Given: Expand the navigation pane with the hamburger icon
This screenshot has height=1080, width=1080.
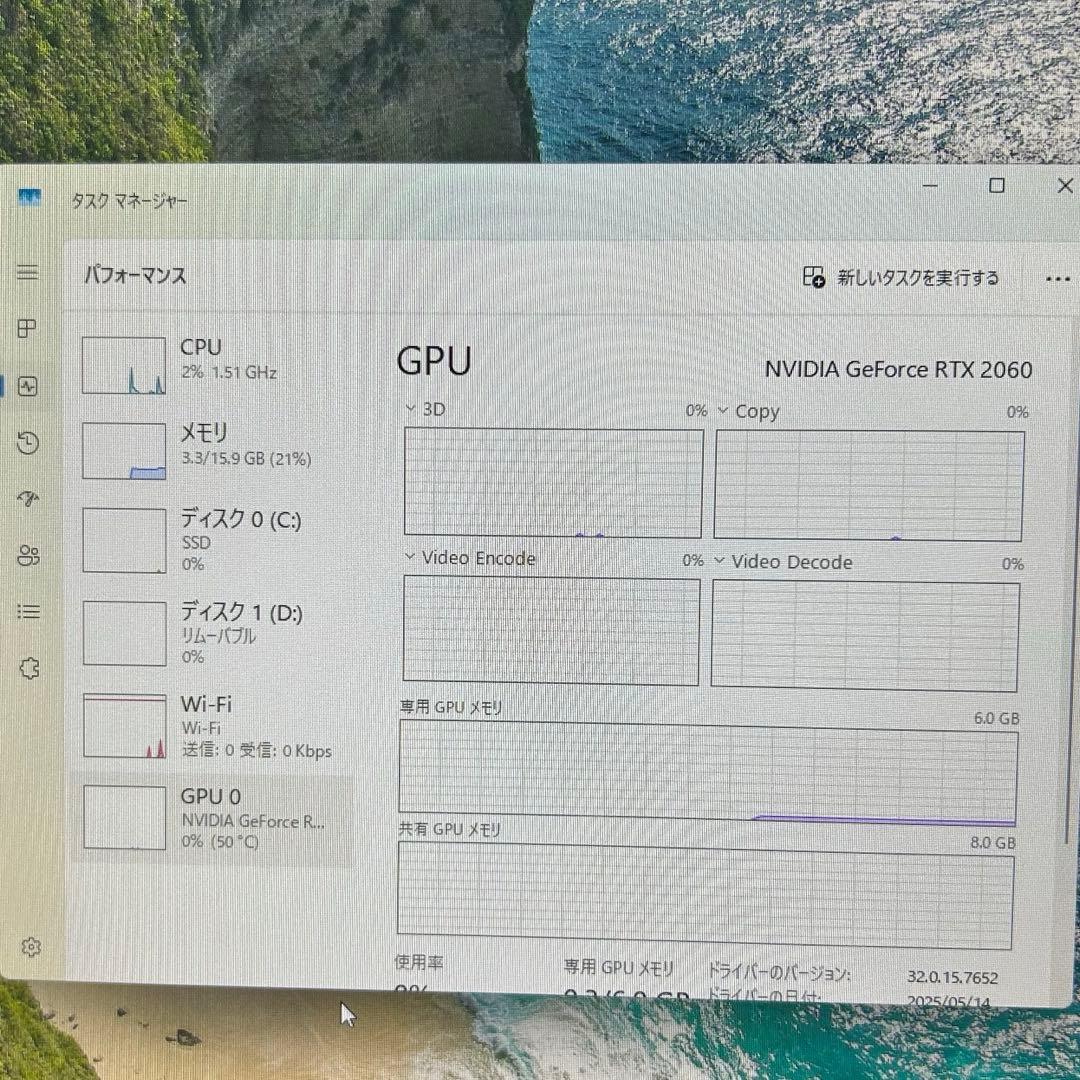Looking at the screenshot, I should (x=29, y=272).
